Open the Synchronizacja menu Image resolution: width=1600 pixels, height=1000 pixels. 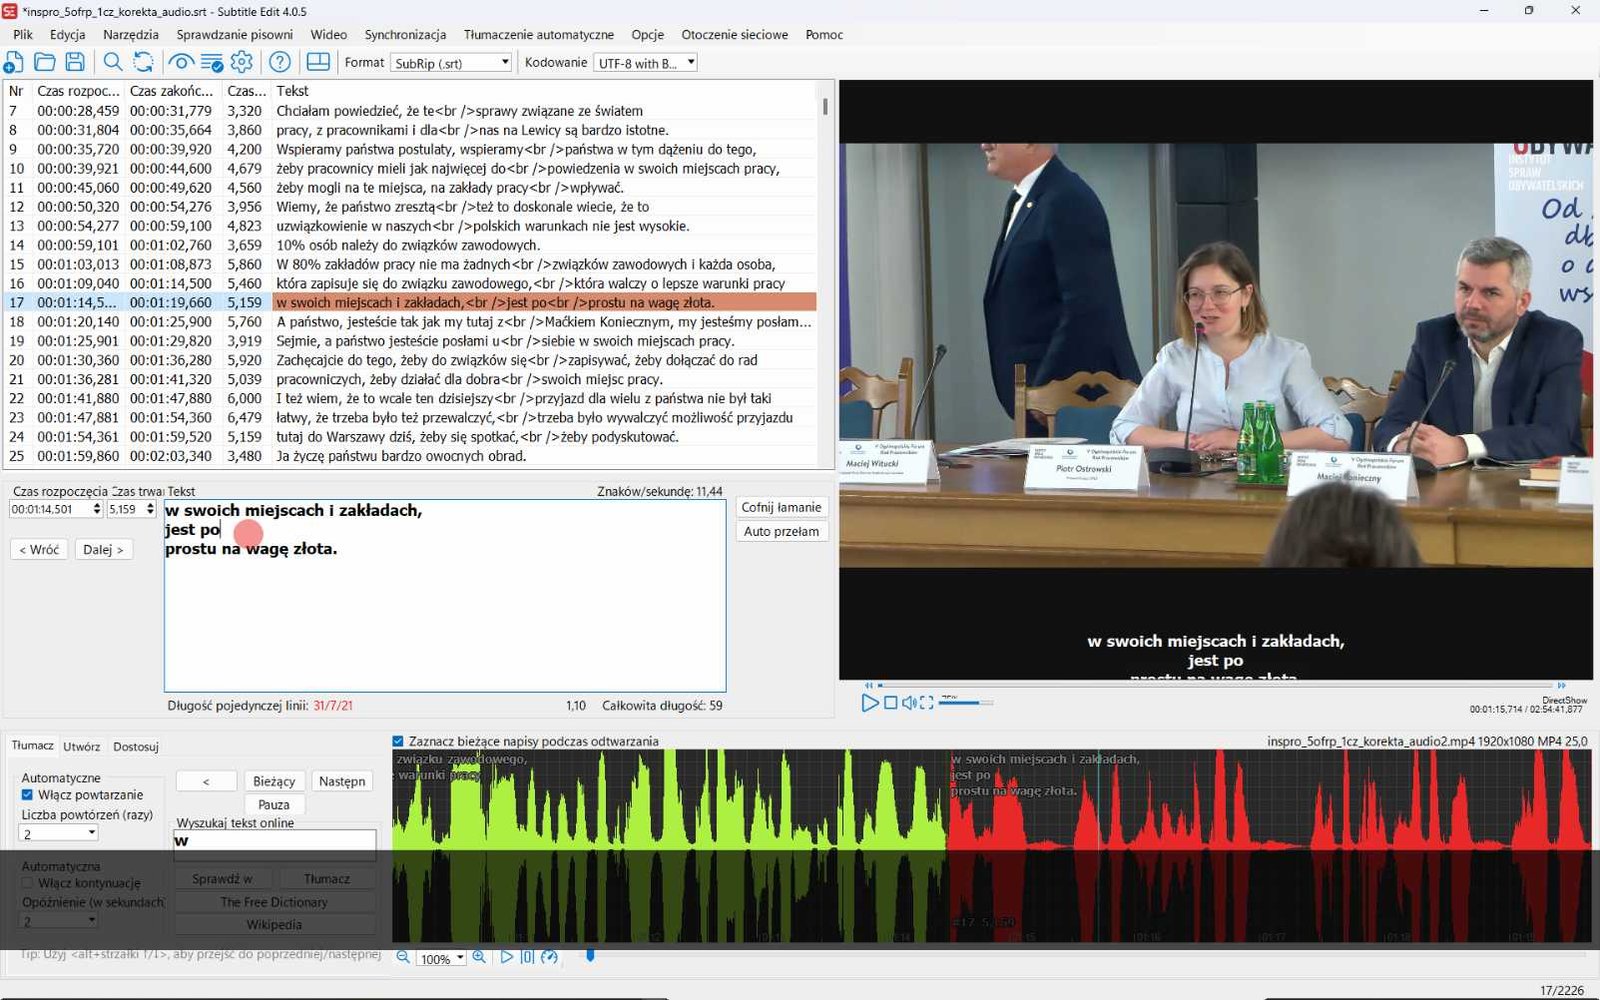point(405,34)
